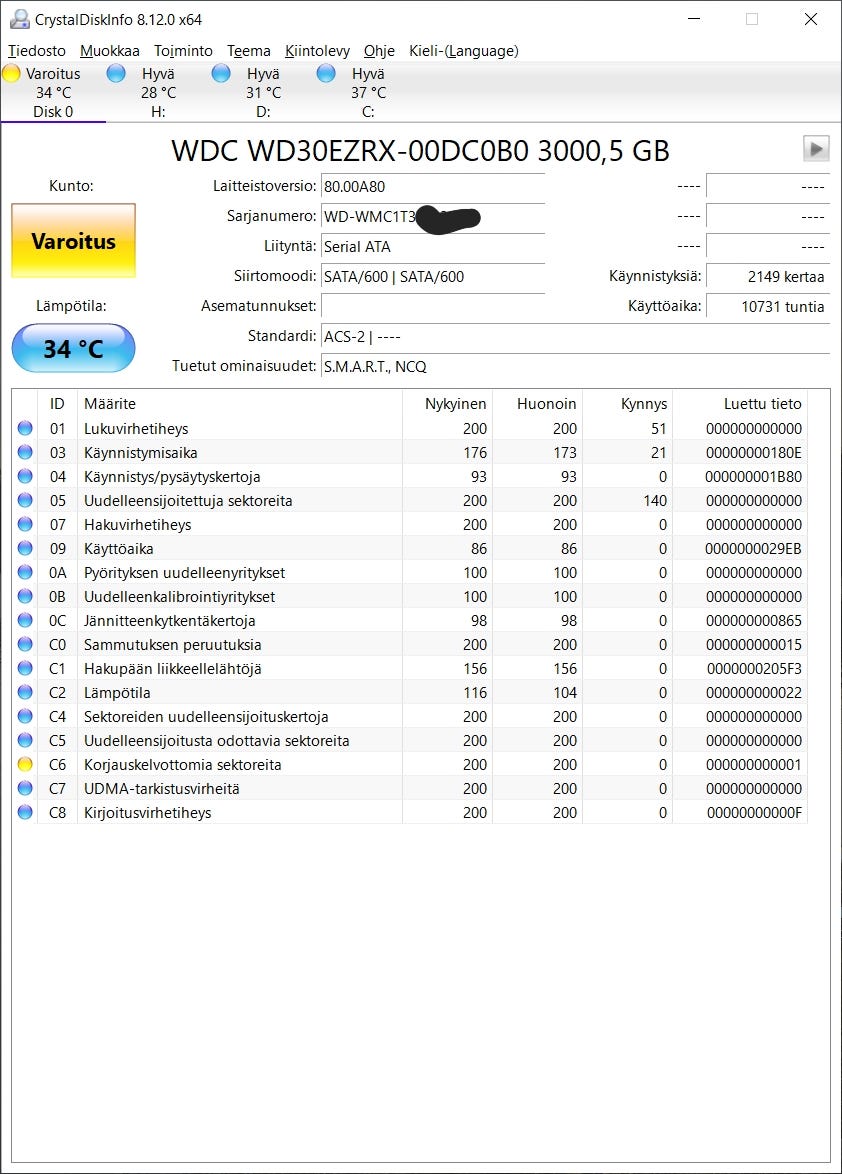The image size is (842, 1174).
Task: Click the status orb of Pyörityksen uudelleenyritykset row
Action: (x=25, y=572)
